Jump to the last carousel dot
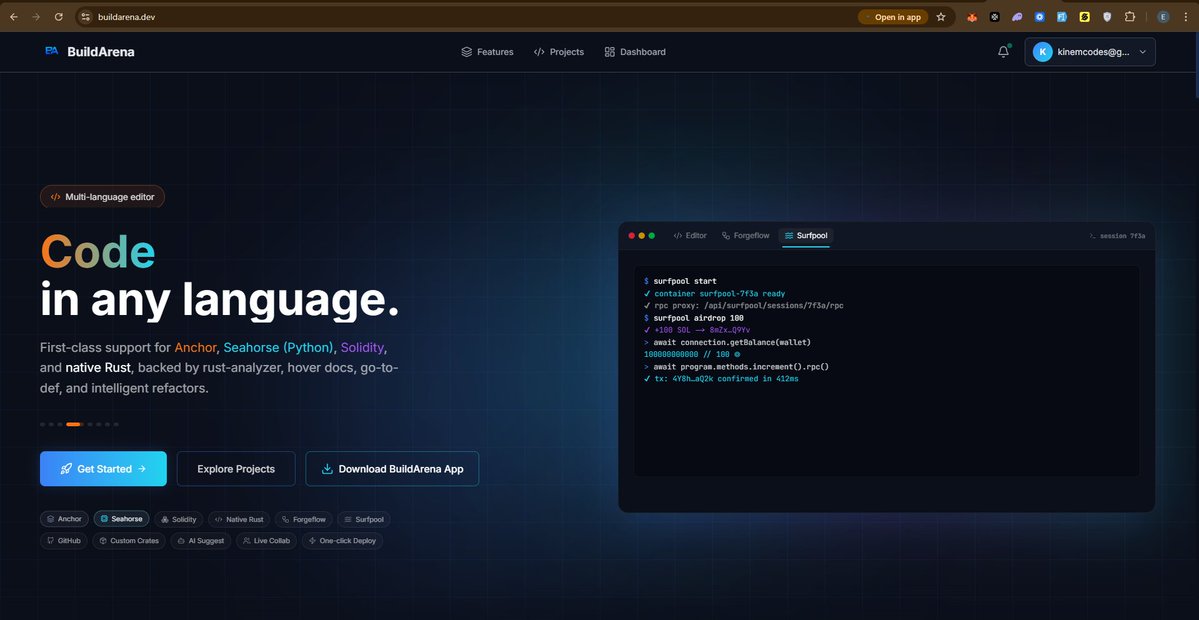Viewport: 1199px width, 620px height. click(x=115, y=424)
